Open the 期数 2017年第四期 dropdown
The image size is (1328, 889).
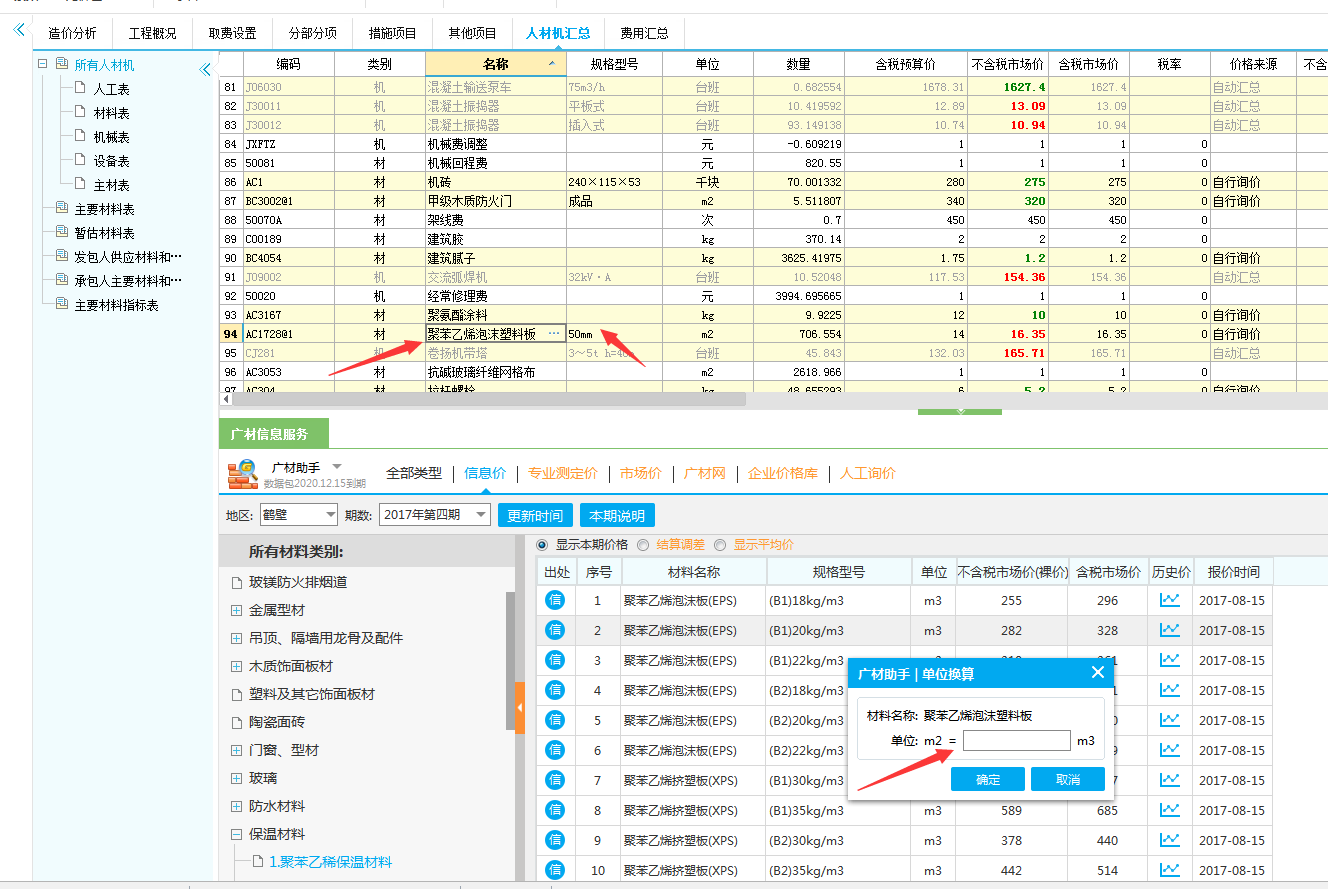click(x=433, y=515)
